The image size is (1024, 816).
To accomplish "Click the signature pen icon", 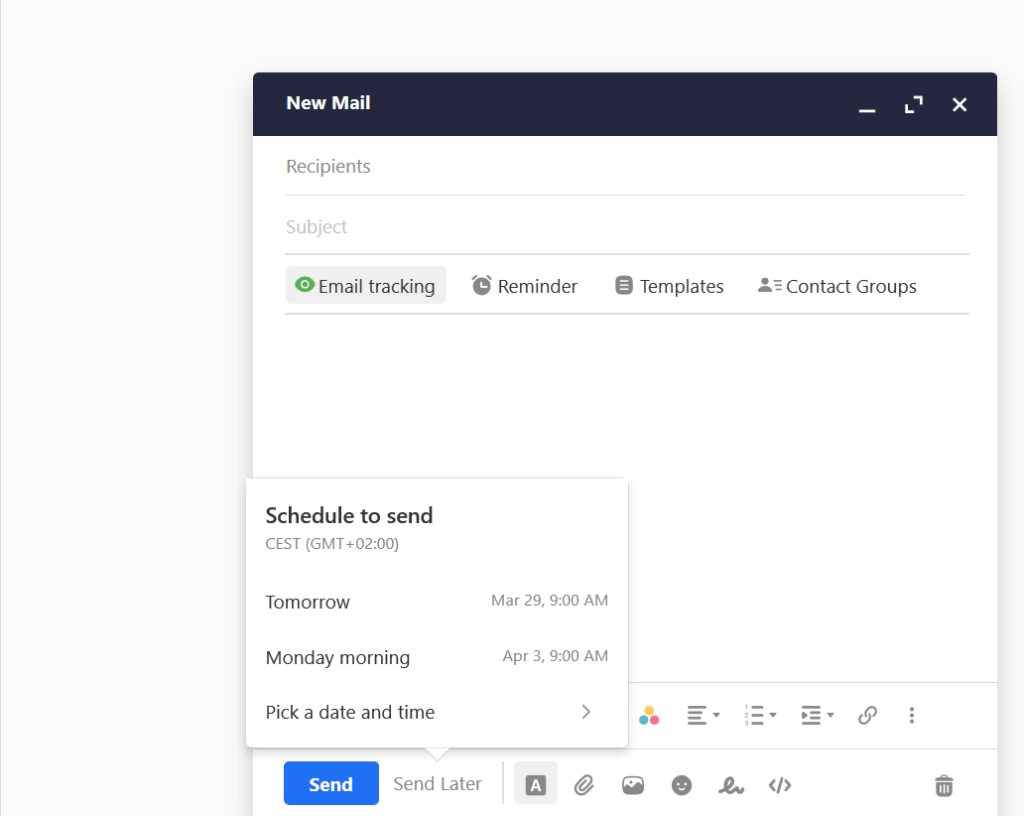I will click(731, 785).
